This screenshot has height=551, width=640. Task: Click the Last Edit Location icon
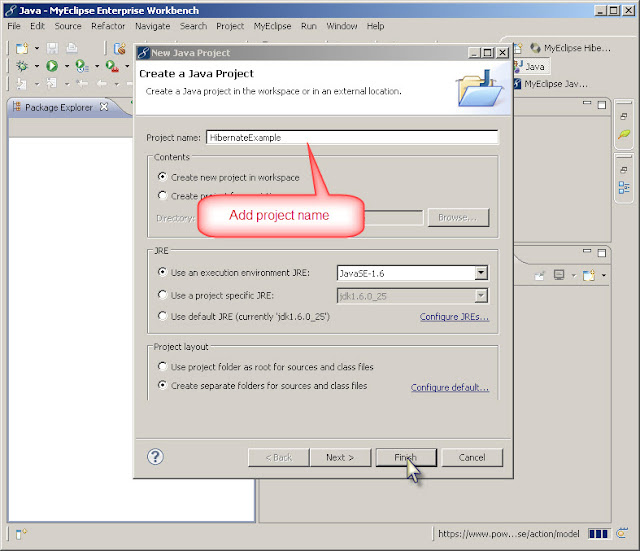click(x=82, y=84)
